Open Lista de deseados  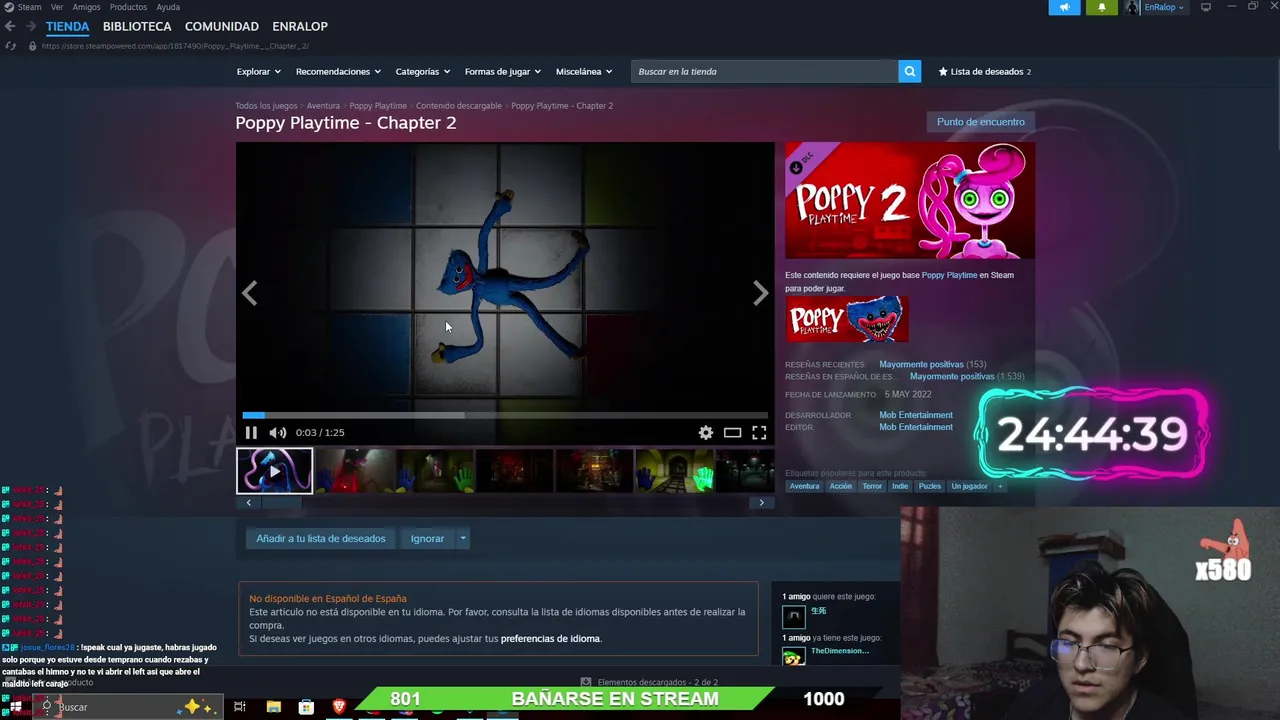tap(984, 71)
